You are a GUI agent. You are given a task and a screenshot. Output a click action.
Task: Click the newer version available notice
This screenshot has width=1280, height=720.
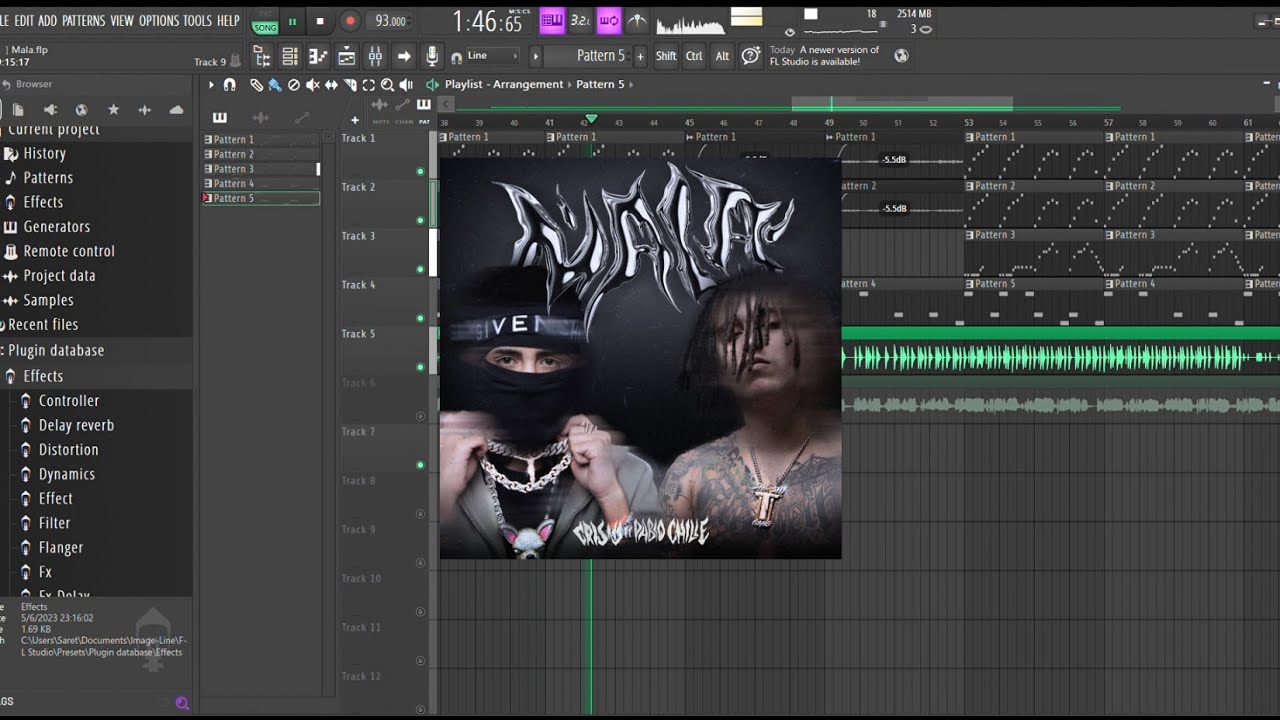click(824, 56)
